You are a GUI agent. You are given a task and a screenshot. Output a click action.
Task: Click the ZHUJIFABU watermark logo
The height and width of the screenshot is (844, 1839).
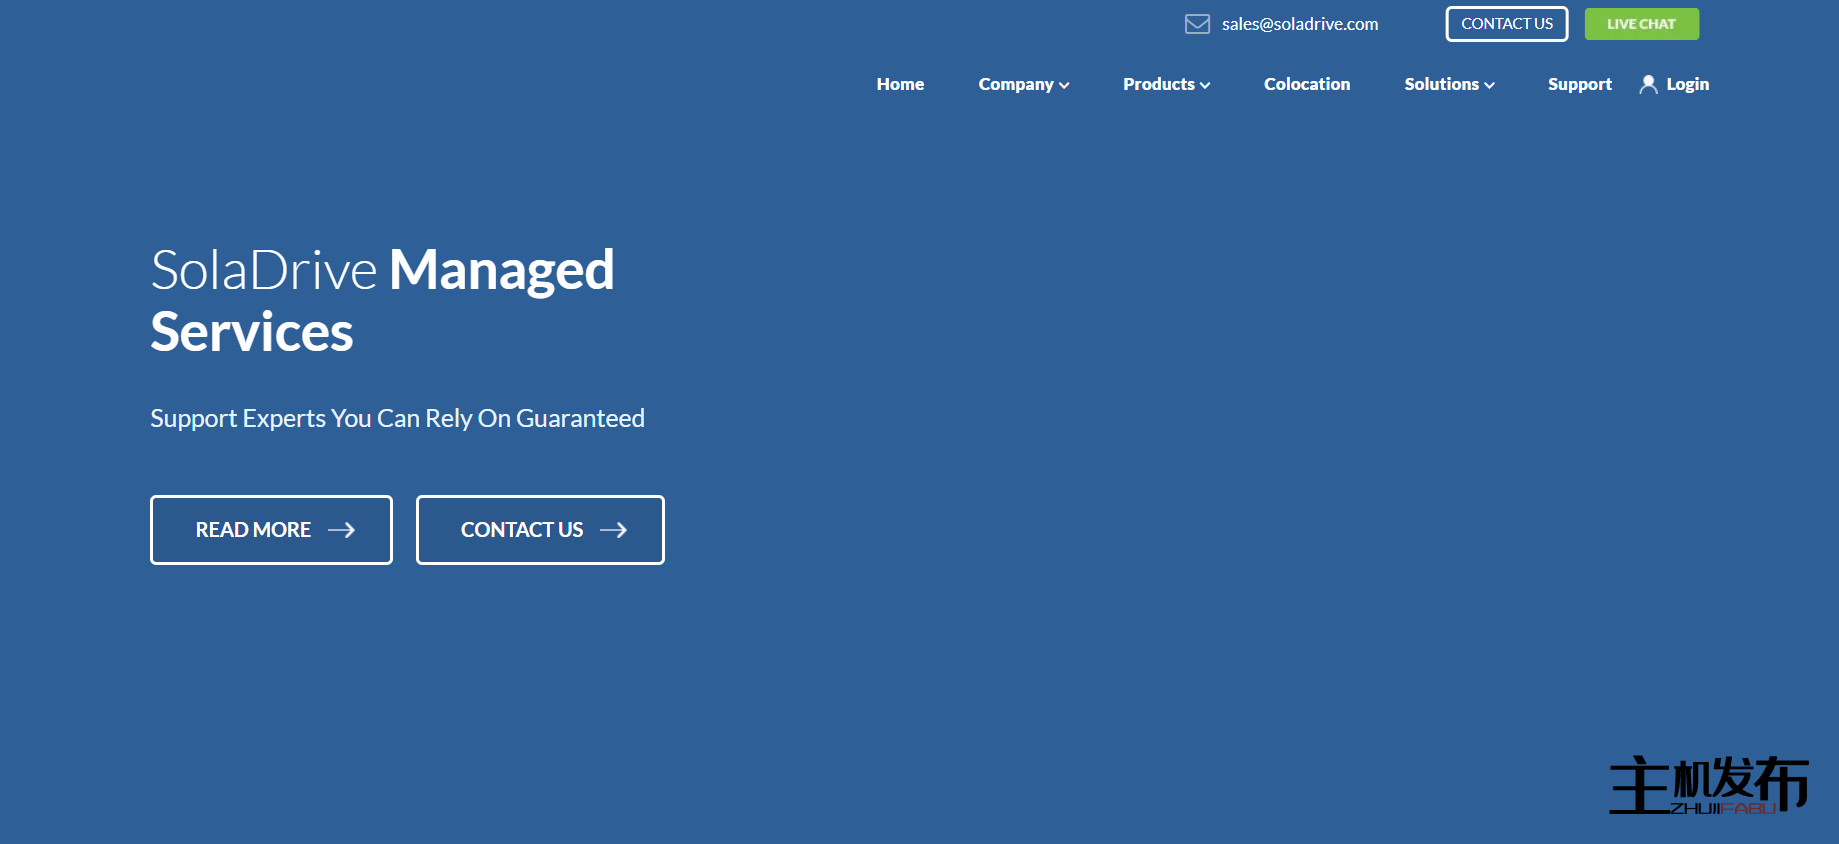point(1708,785)
